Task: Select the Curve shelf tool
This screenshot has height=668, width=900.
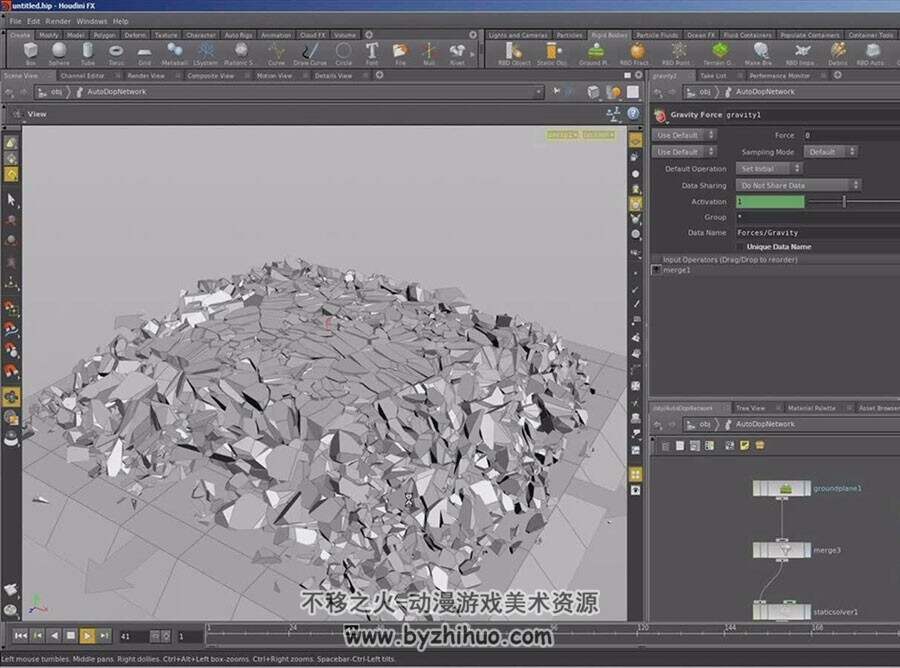Action: click(x=276, y=54)
